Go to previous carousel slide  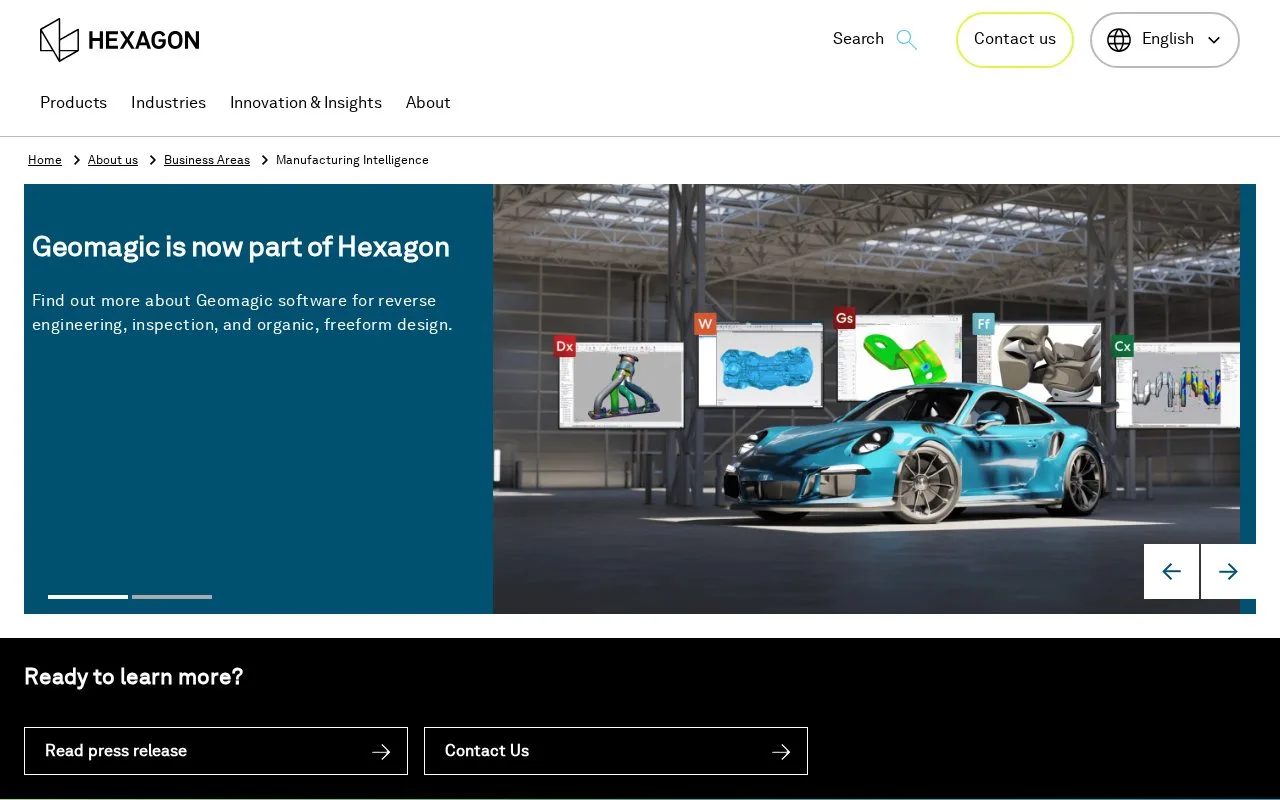coord(1171,571)
